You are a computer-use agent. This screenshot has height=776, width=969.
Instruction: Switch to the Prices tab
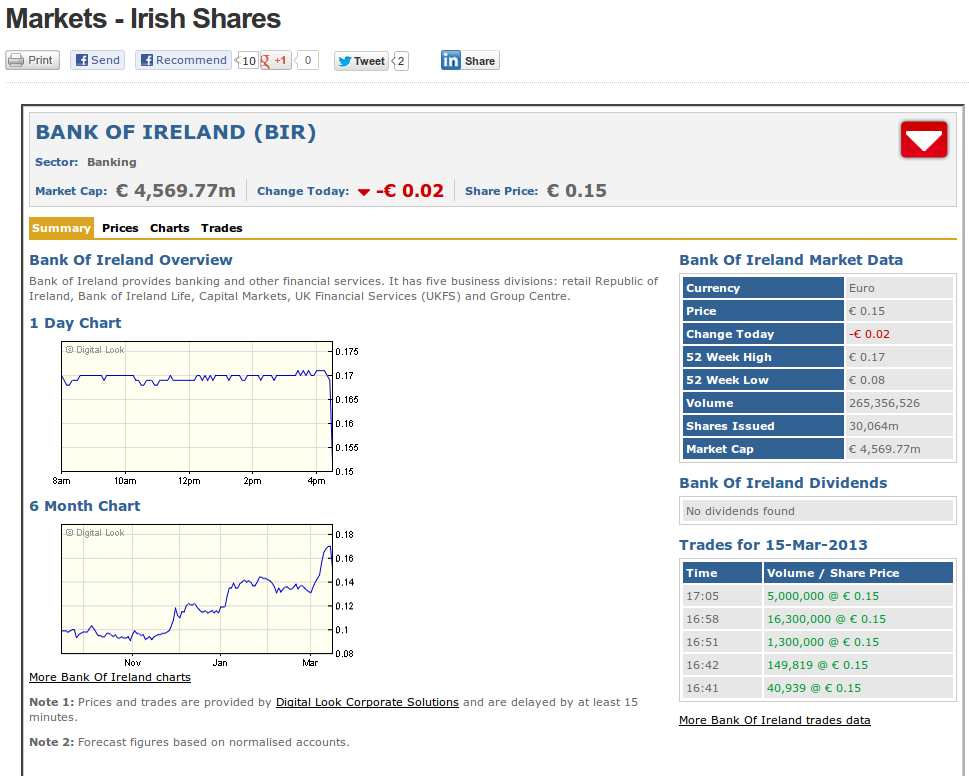[120, 228]
